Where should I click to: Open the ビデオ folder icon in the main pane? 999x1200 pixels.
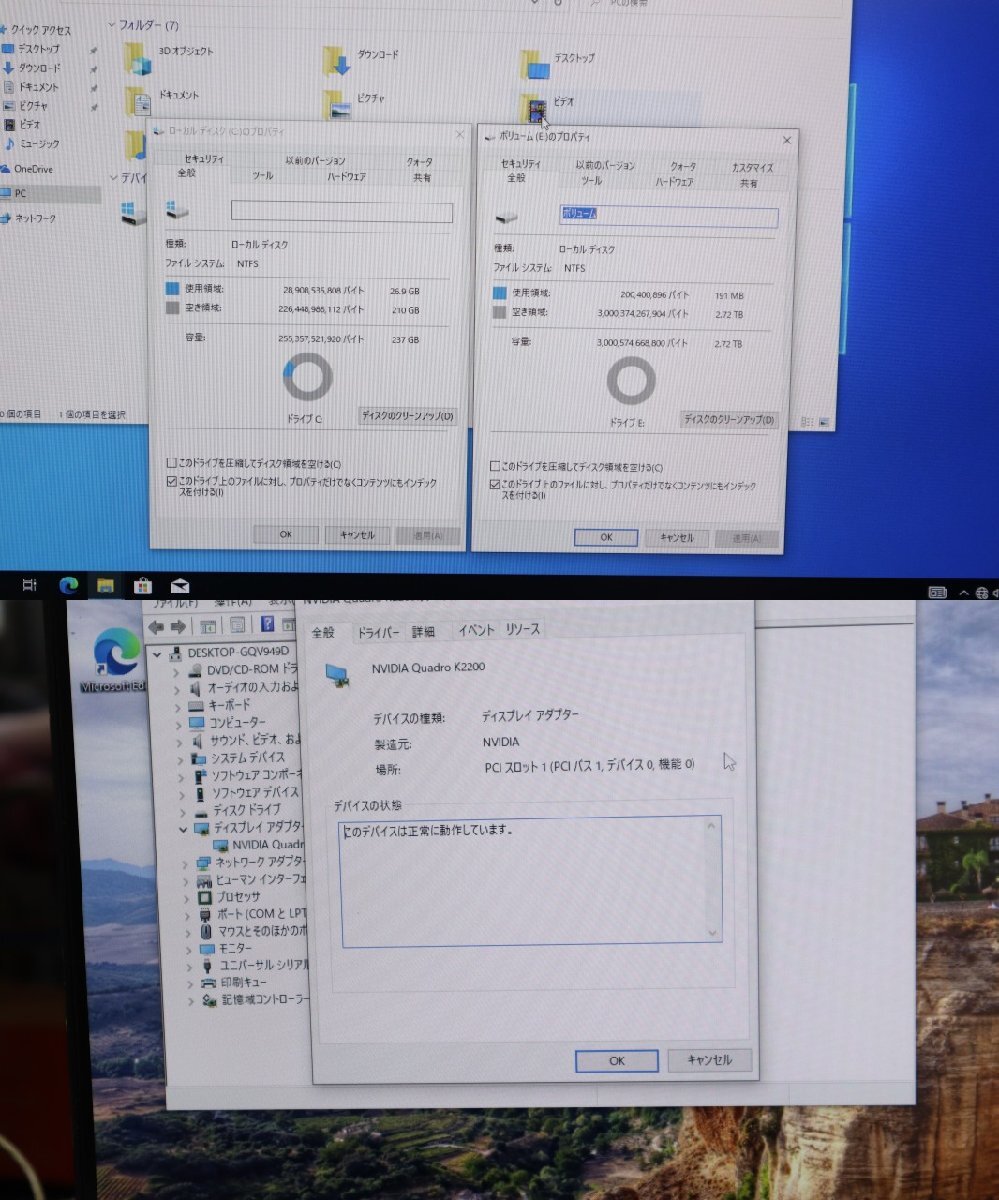pyautogui.click(x=534, y=107)
